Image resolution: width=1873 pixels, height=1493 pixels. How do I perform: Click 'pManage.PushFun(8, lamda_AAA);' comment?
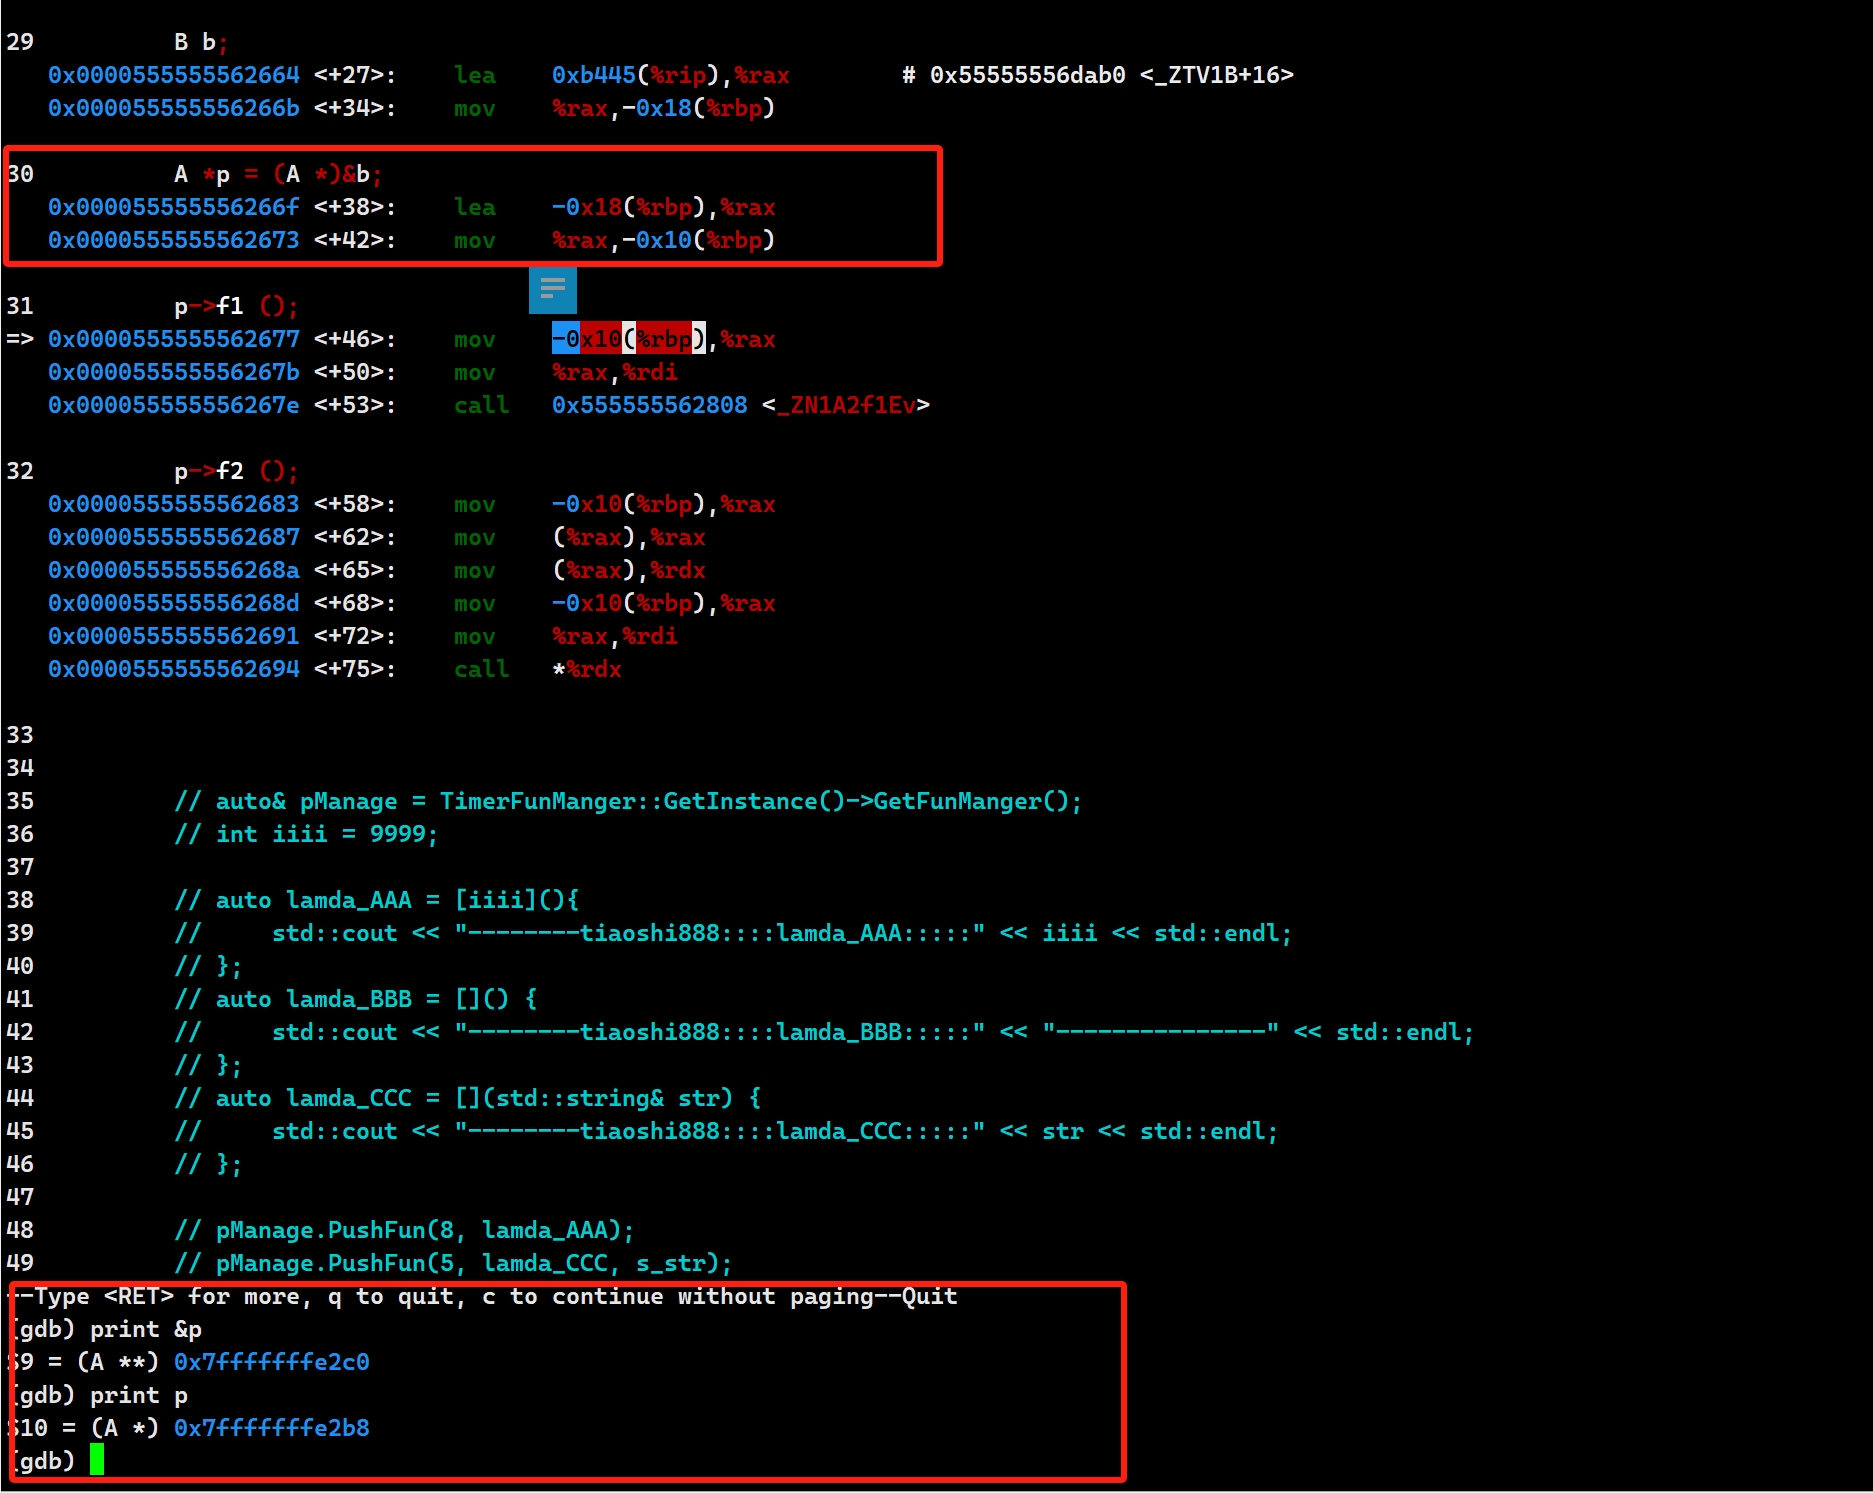point(404,1230)
